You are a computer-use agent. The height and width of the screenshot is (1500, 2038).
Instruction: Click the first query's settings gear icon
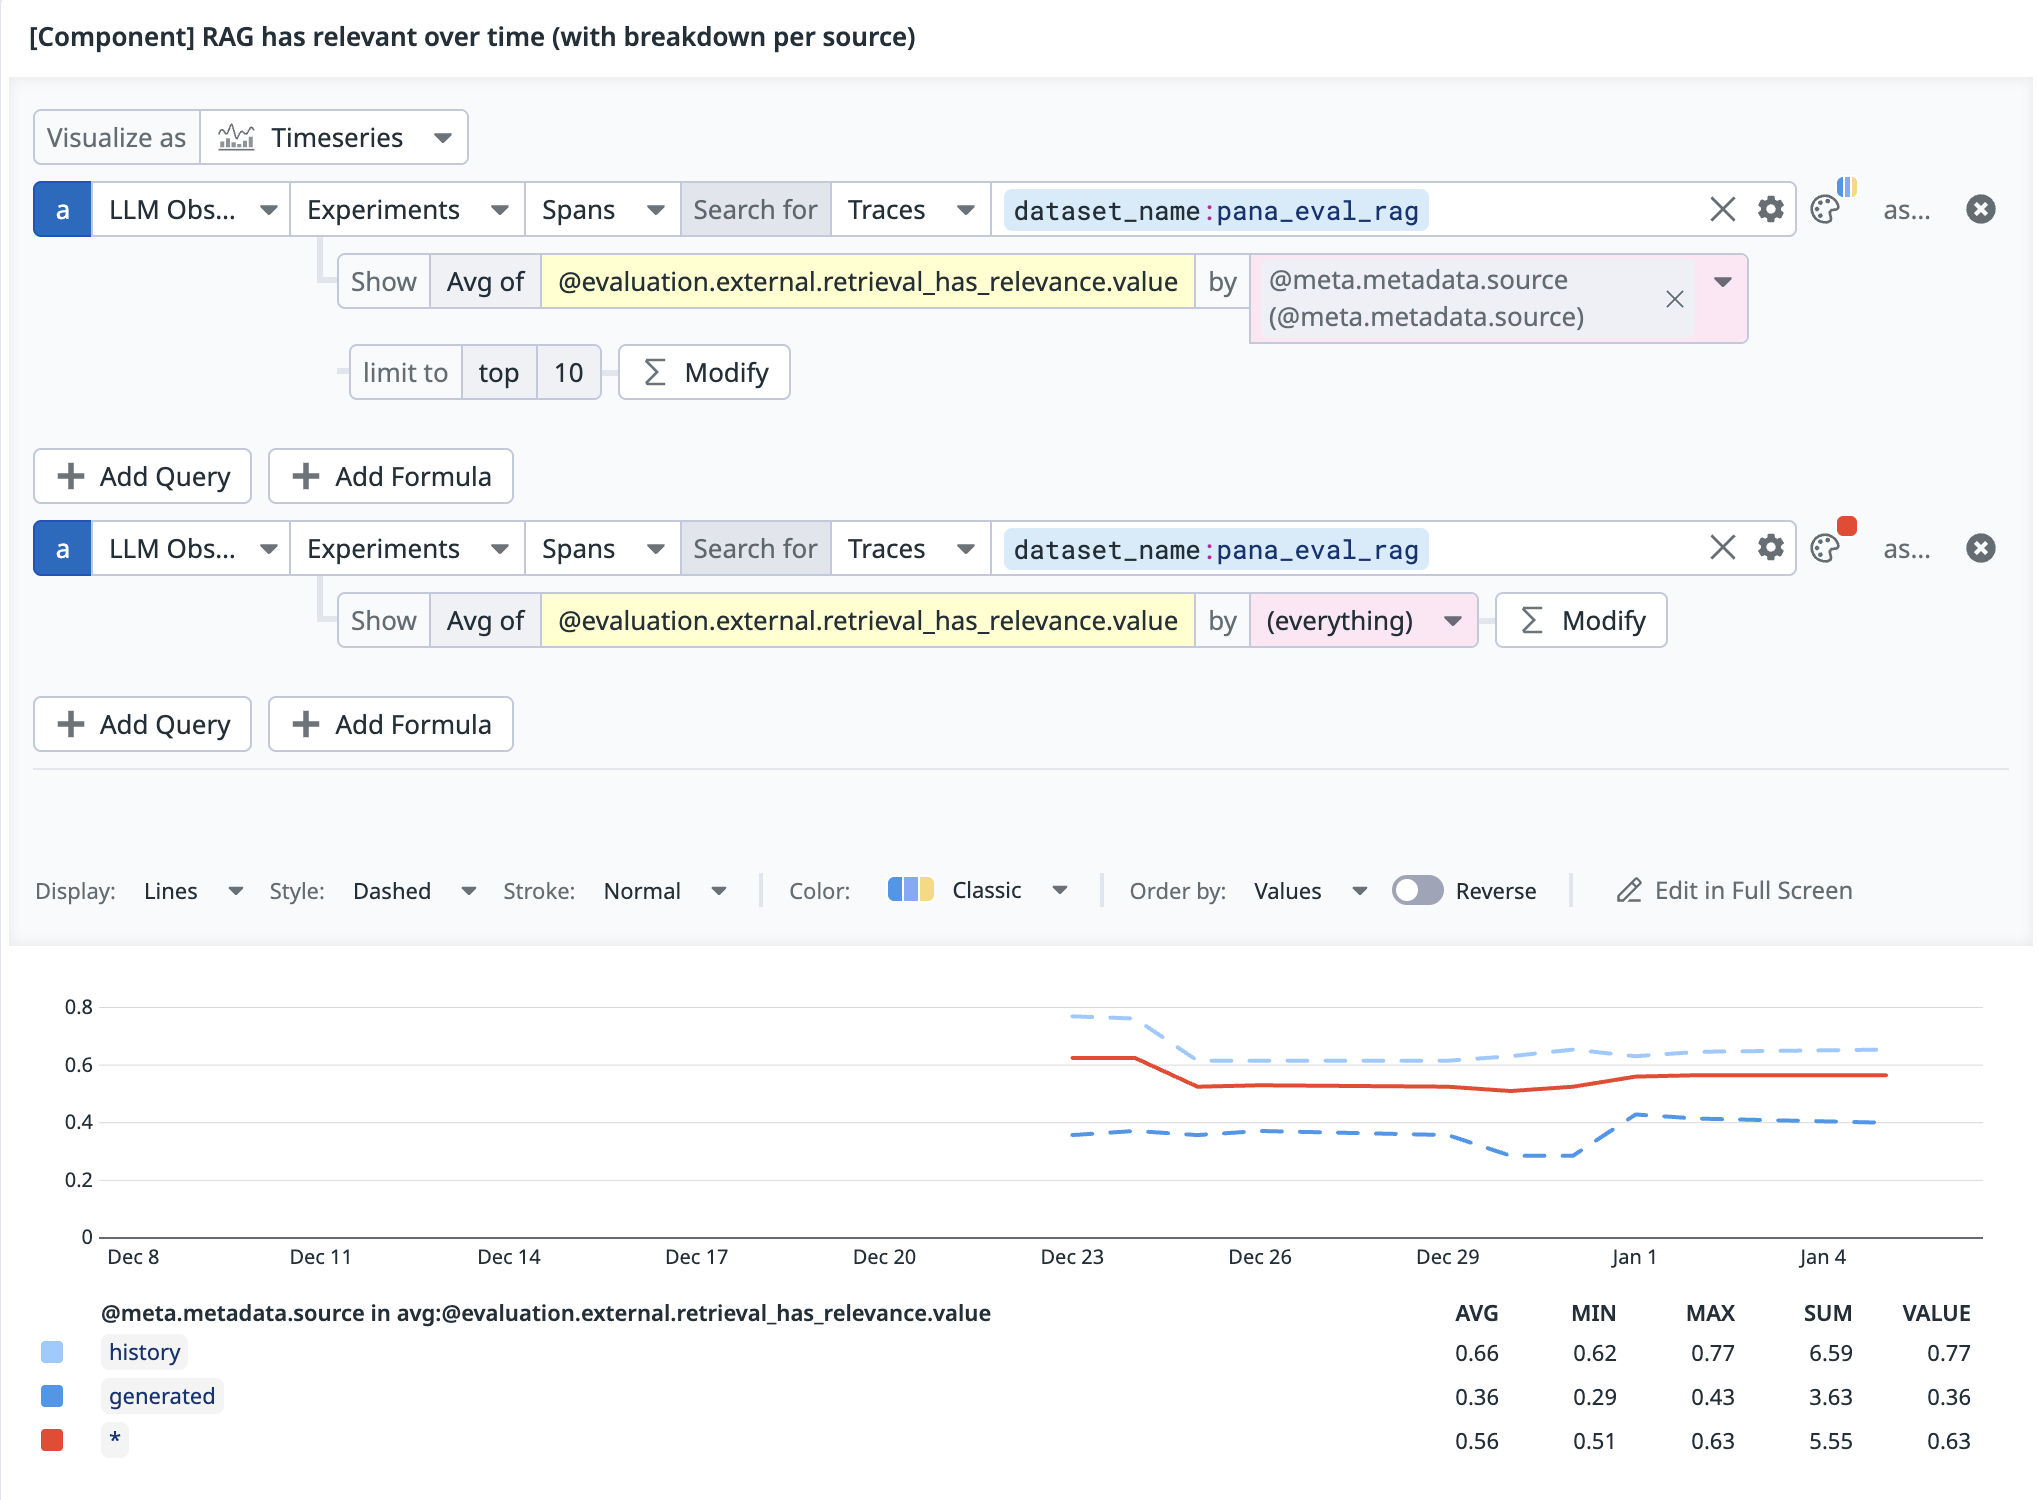pos(1770,209)
